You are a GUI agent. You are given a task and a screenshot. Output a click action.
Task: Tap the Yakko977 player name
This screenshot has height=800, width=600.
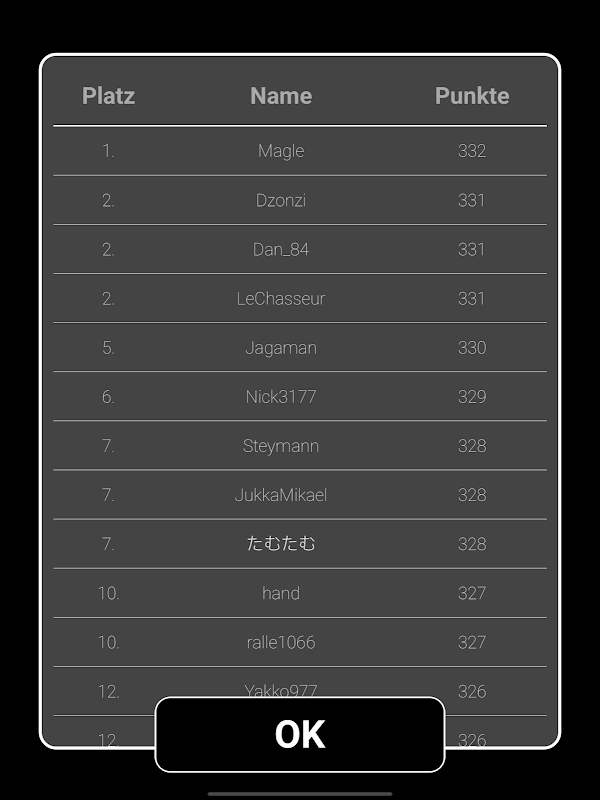point(281,689)
